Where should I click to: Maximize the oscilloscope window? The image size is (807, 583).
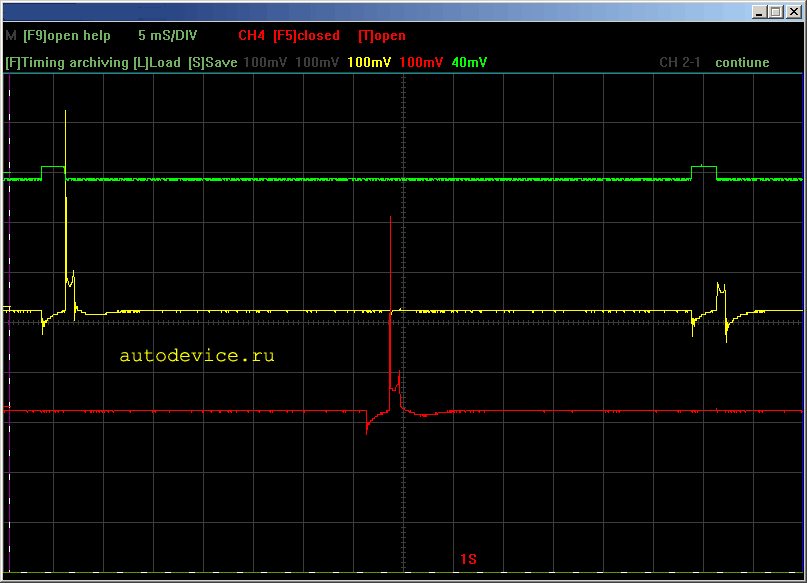point(776,12)
